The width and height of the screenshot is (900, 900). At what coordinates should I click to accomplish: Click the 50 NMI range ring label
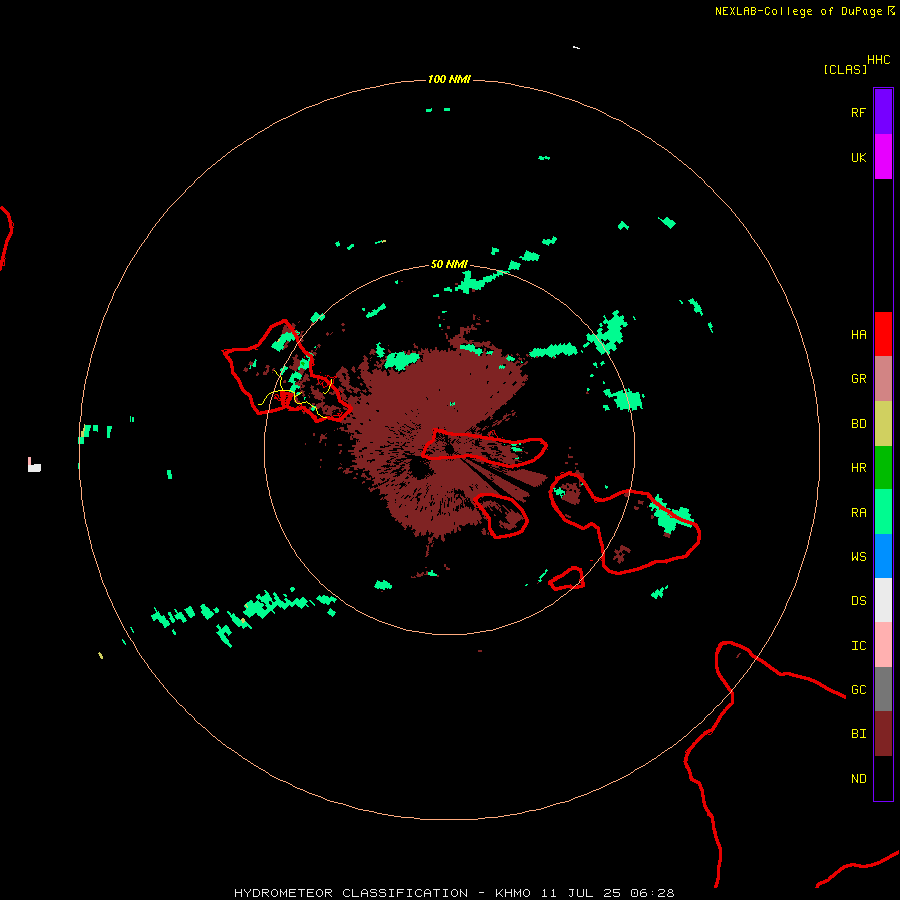pos(449,264)
